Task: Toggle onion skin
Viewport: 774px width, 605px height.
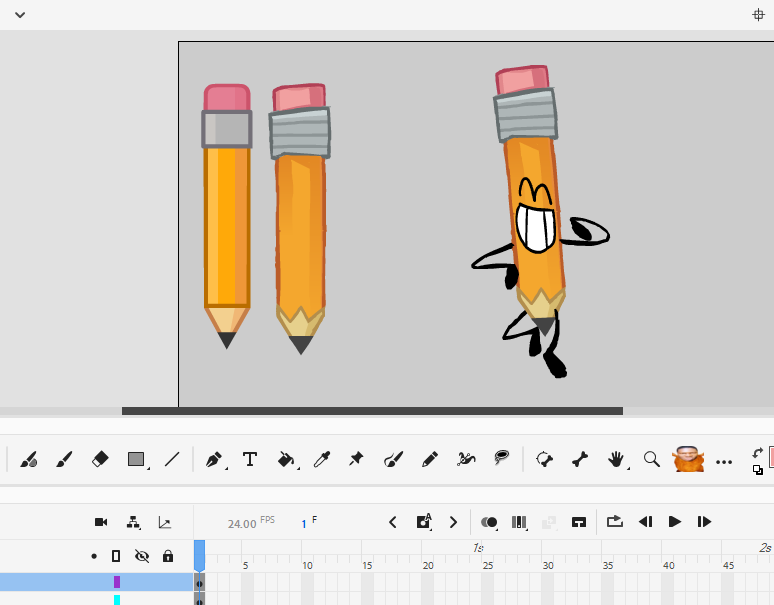Action: click(x=489, y=522)
